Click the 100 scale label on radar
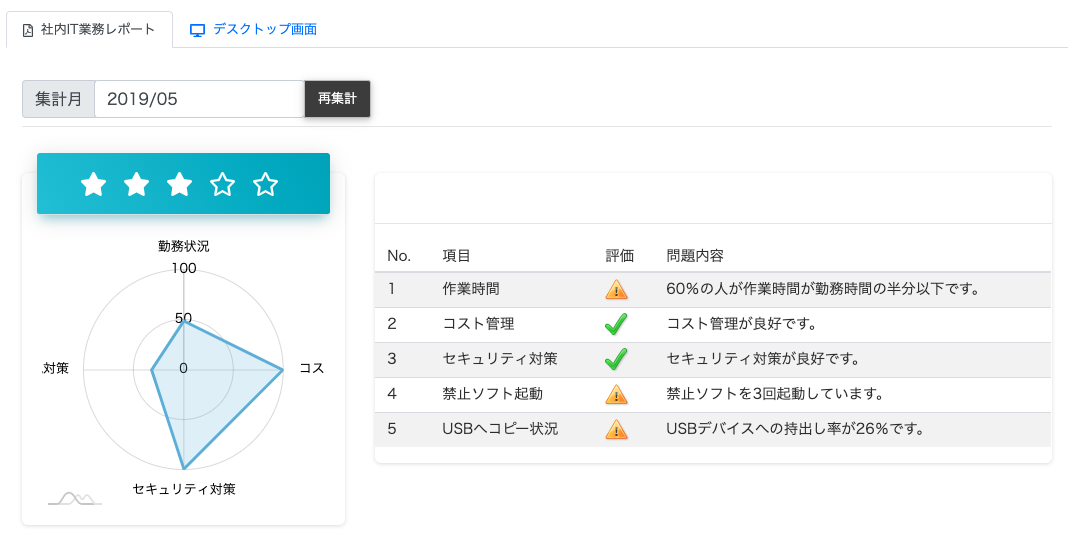Screen dimensions: 1070x545 184,268
